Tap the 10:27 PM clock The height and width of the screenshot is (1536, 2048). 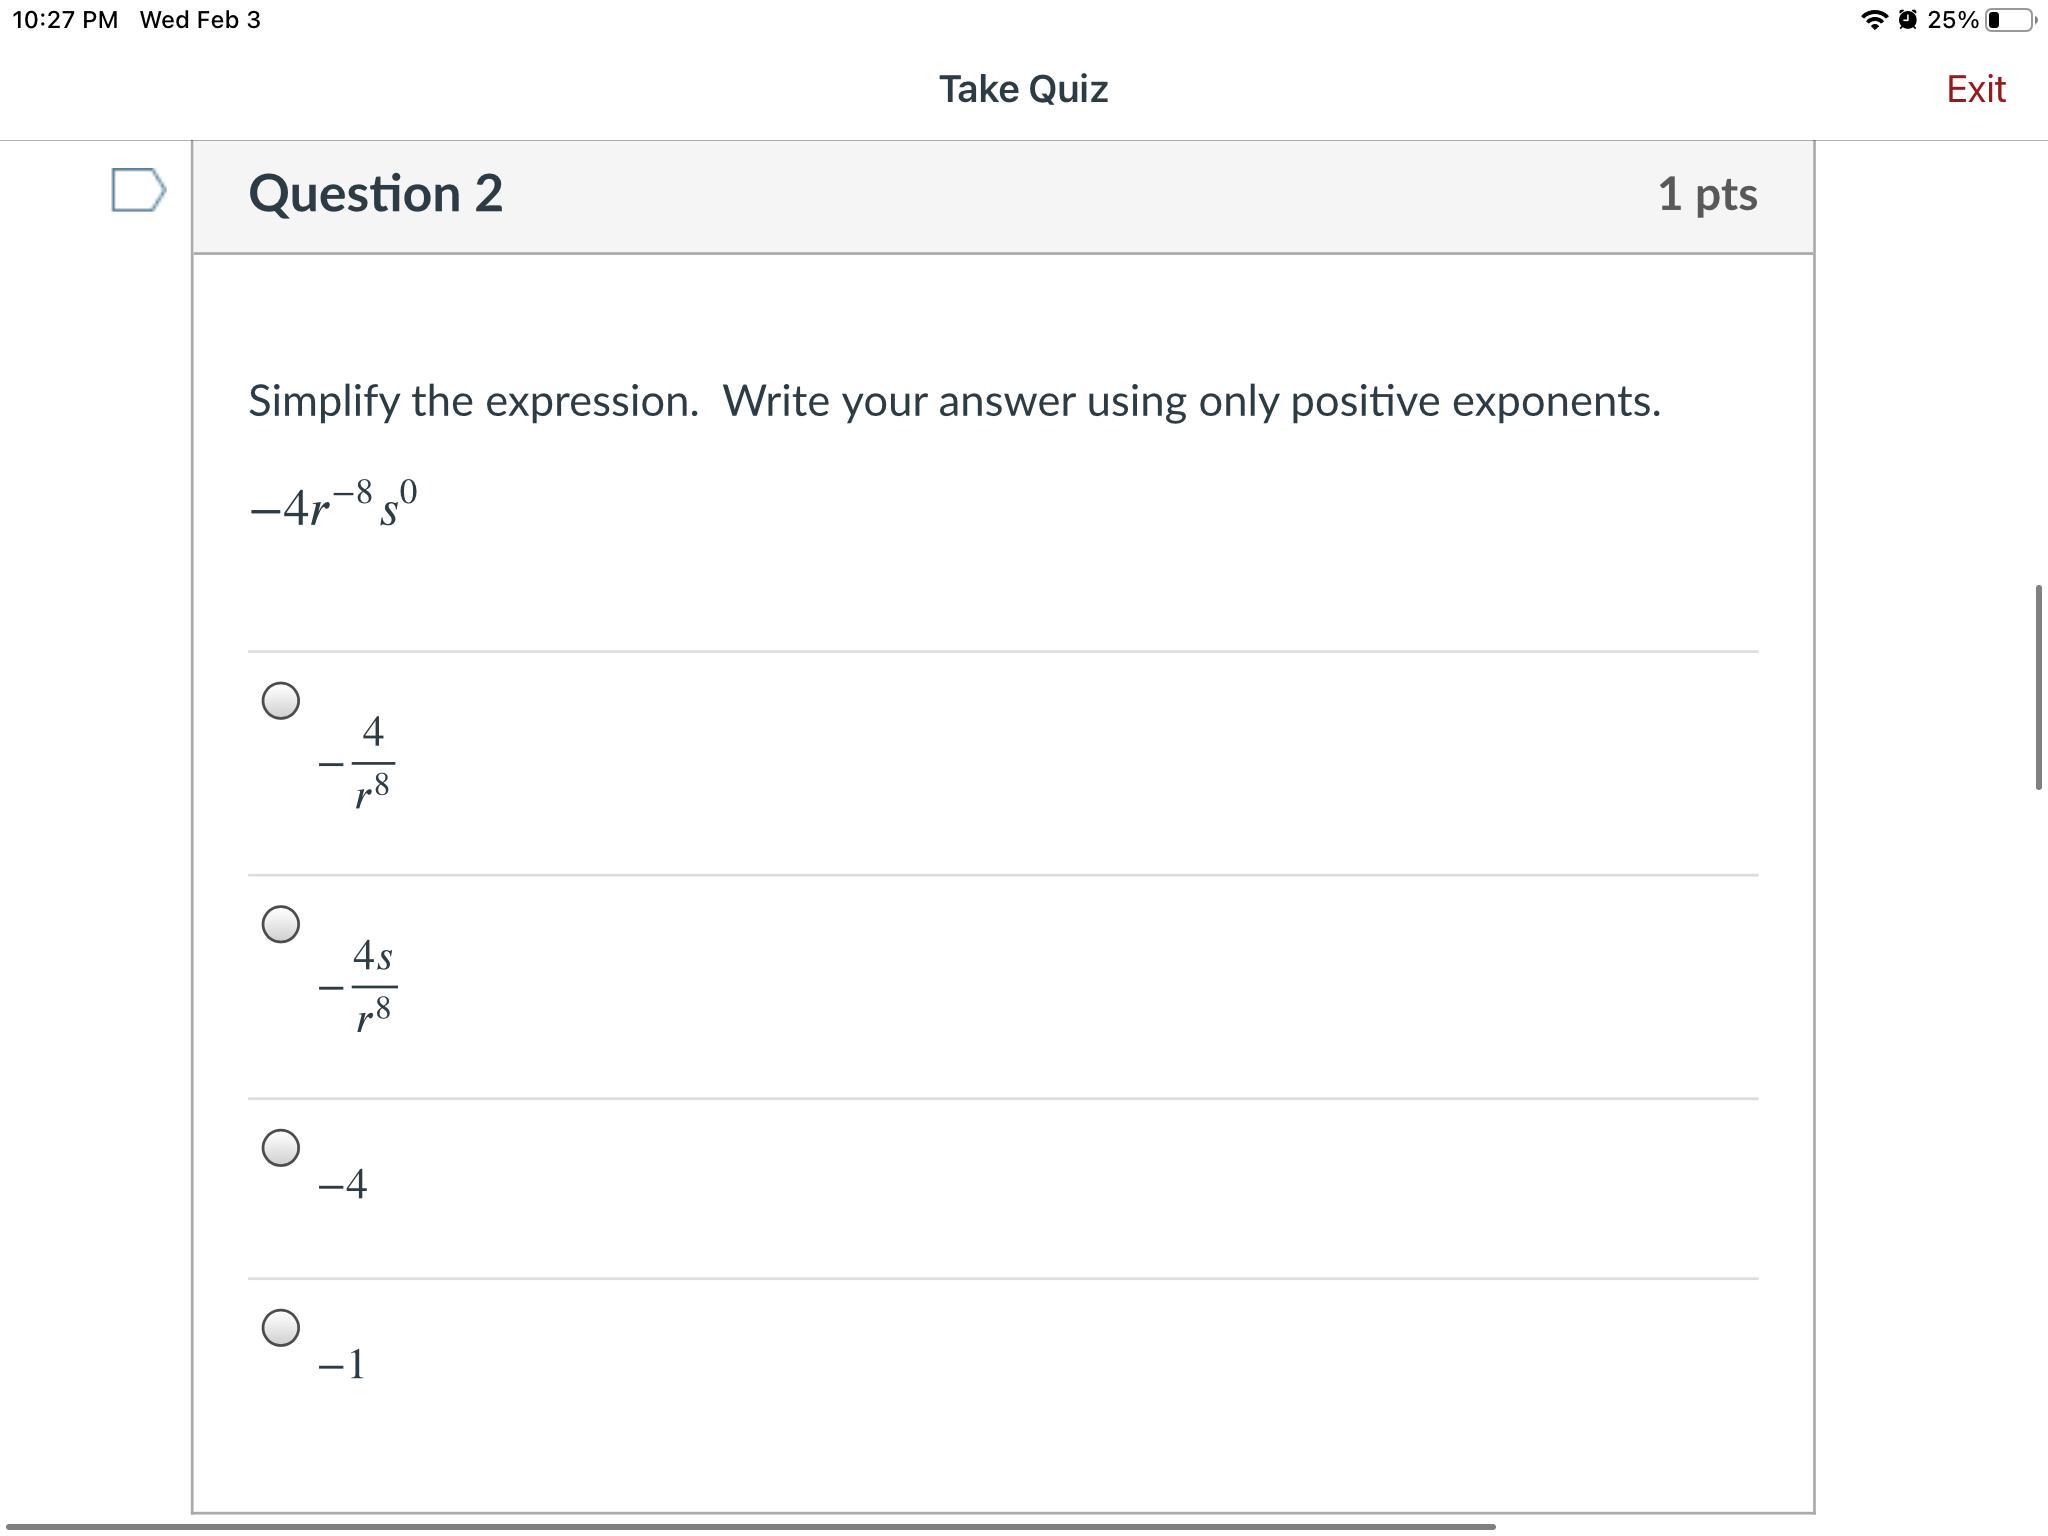[65, 20]
